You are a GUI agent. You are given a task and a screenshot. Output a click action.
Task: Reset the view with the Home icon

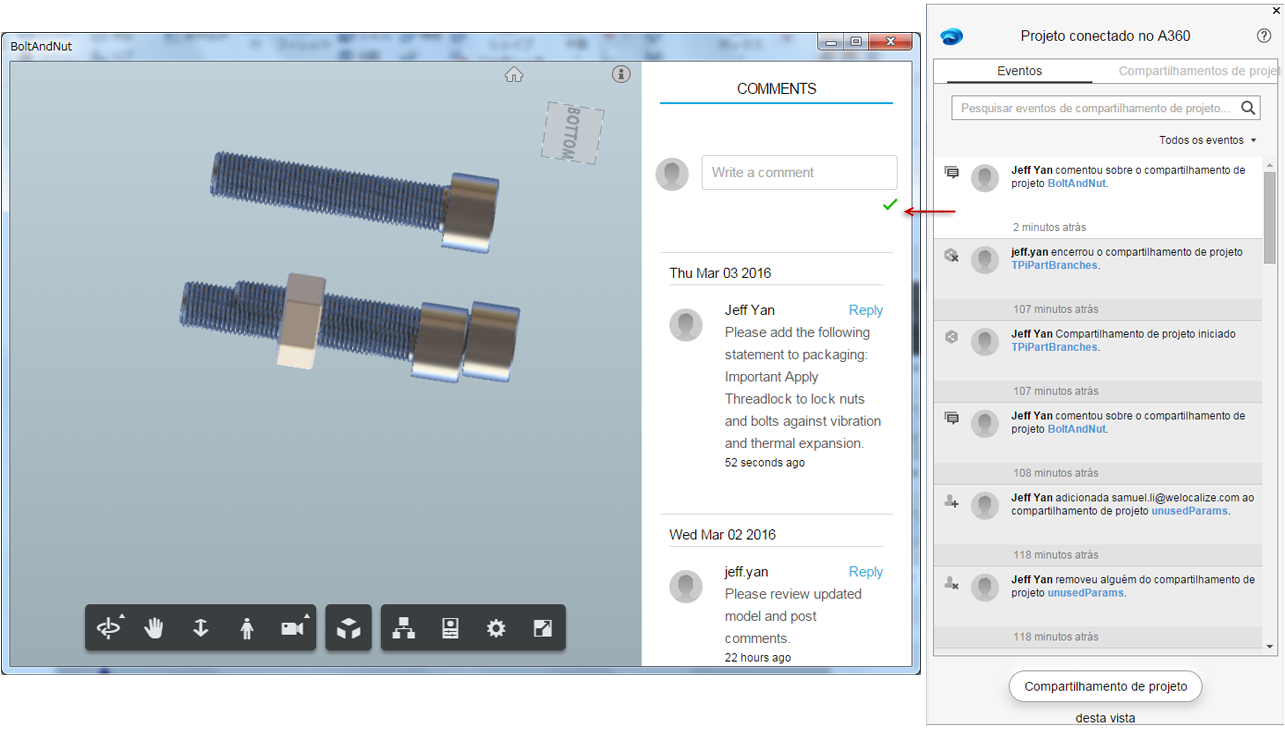514,74
